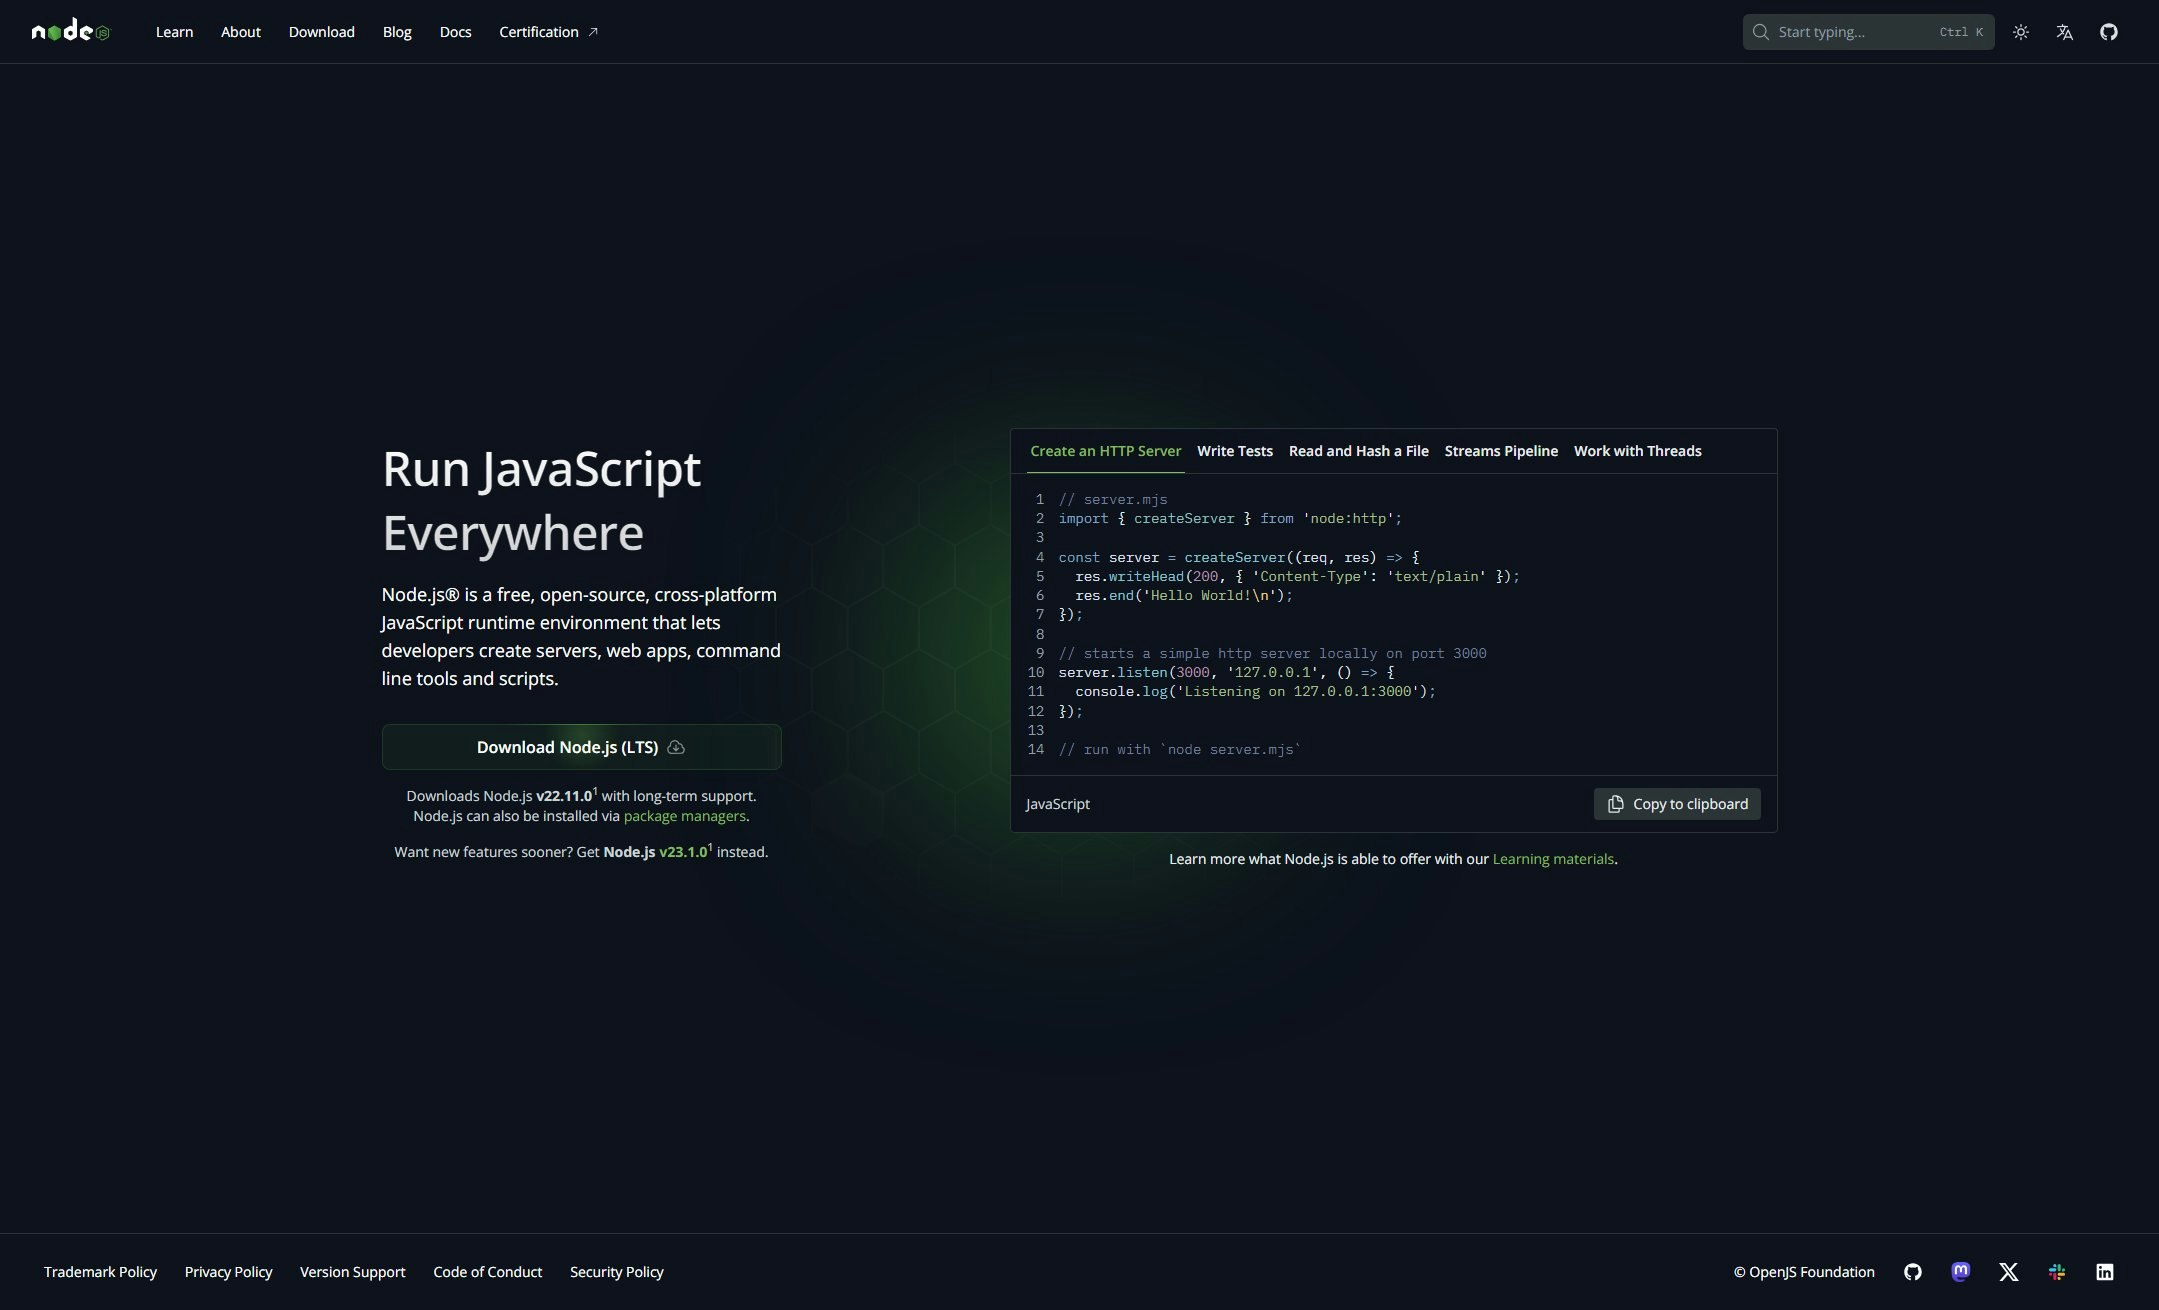
Task: Open the Learning materials link
Action: pyautogui.click(x=1553, y=858)
